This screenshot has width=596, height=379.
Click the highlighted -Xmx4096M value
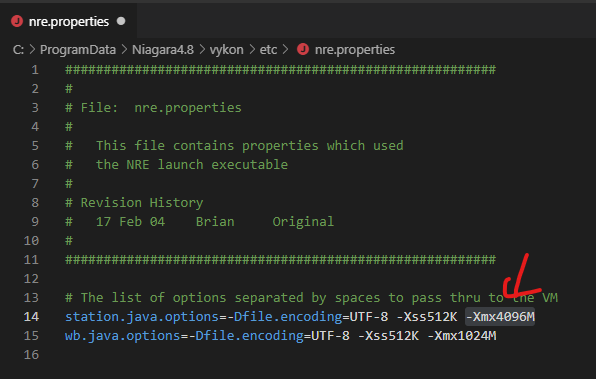[x=500, y=317]
